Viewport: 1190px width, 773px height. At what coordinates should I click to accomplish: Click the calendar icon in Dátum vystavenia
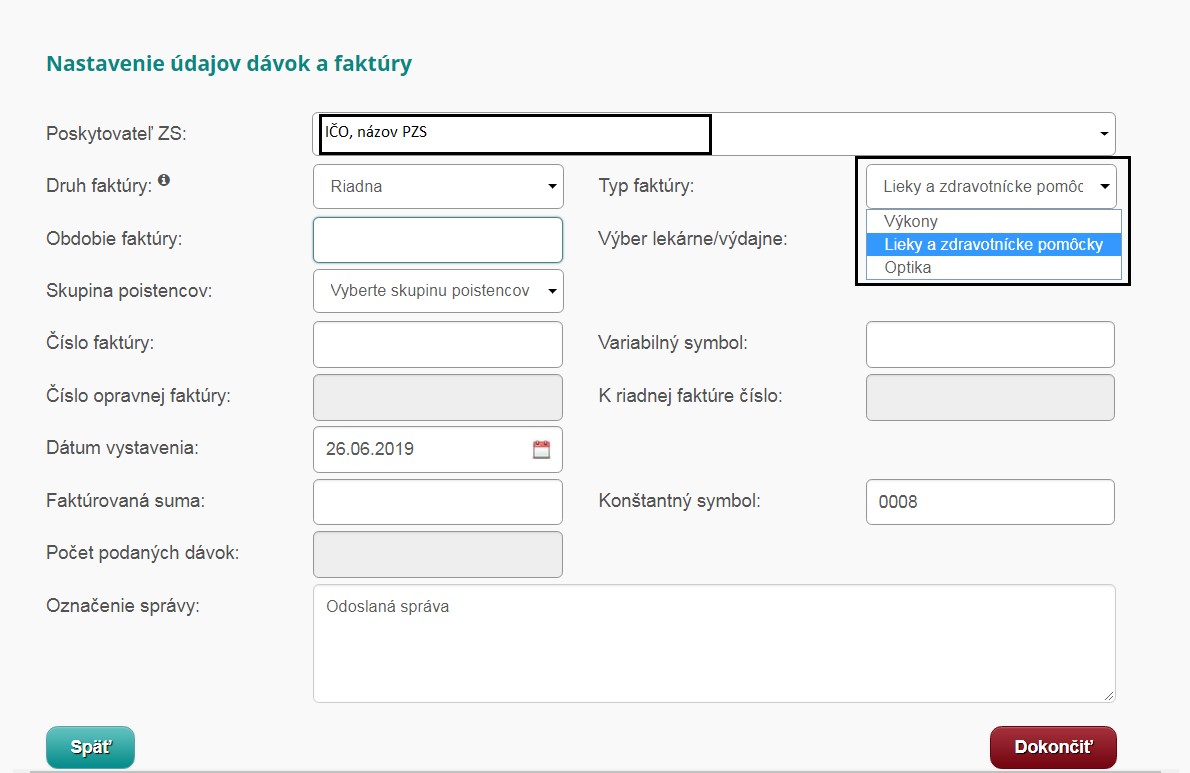541,450
